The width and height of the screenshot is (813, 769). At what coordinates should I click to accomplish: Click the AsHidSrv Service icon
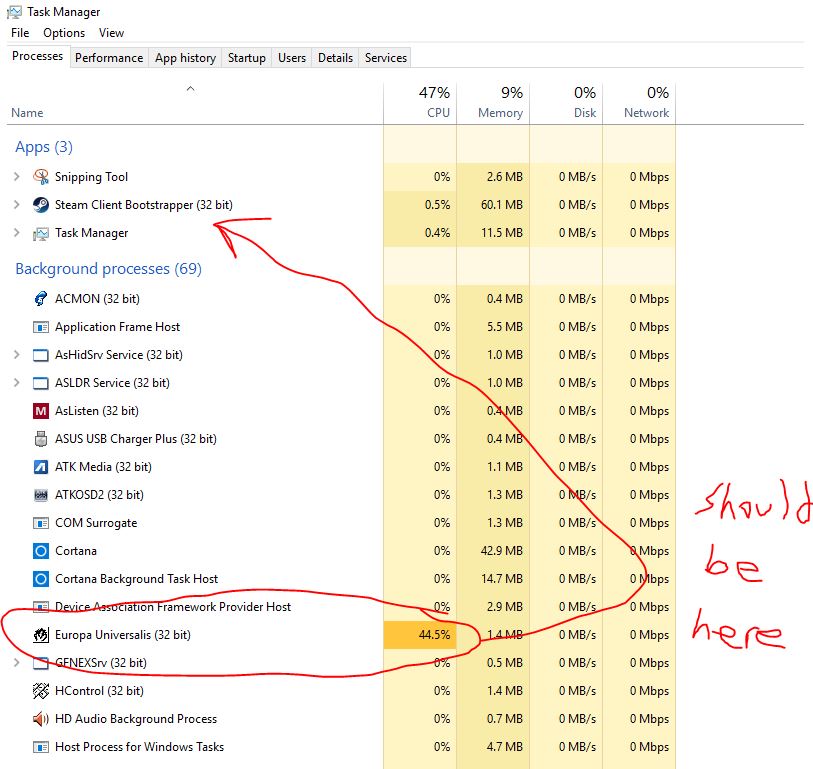point(41,355)
